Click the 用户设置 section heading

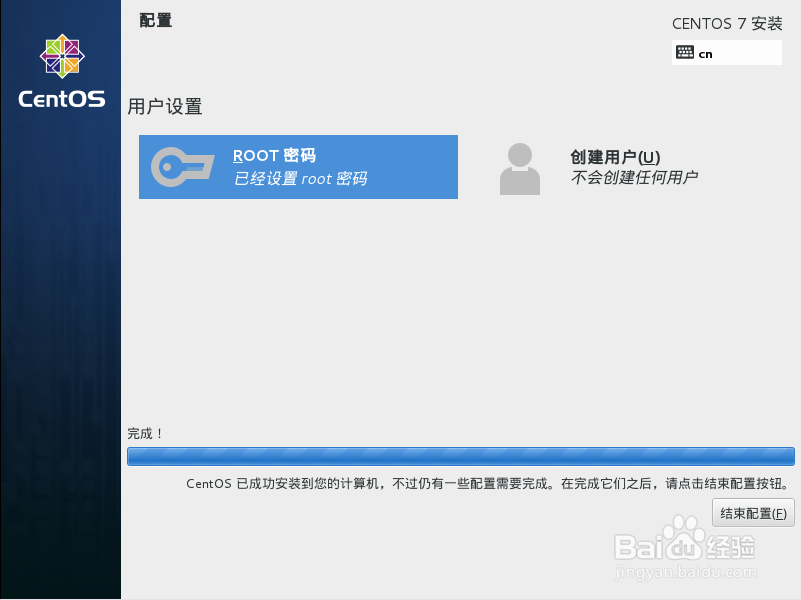pos(164,107)
